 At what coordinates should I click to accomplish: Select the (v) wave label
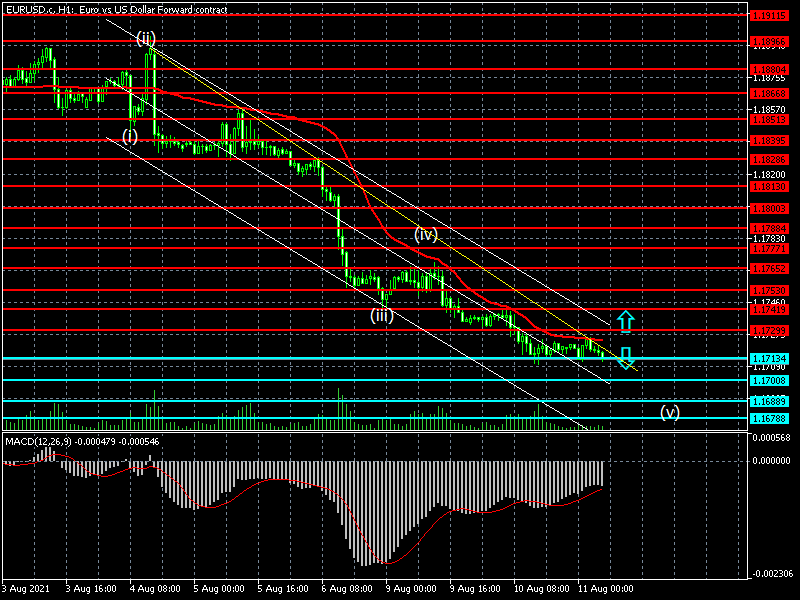point(670,411)
